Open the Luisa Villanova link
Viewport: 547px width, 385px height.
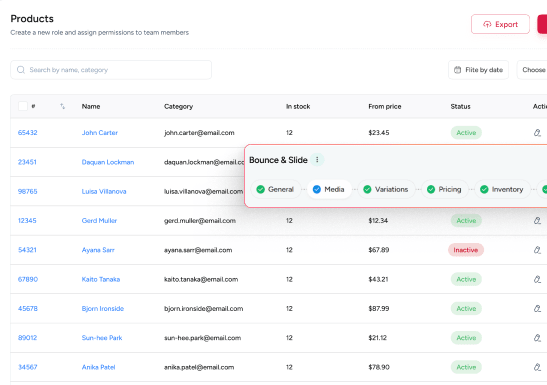tap(104, 191)
